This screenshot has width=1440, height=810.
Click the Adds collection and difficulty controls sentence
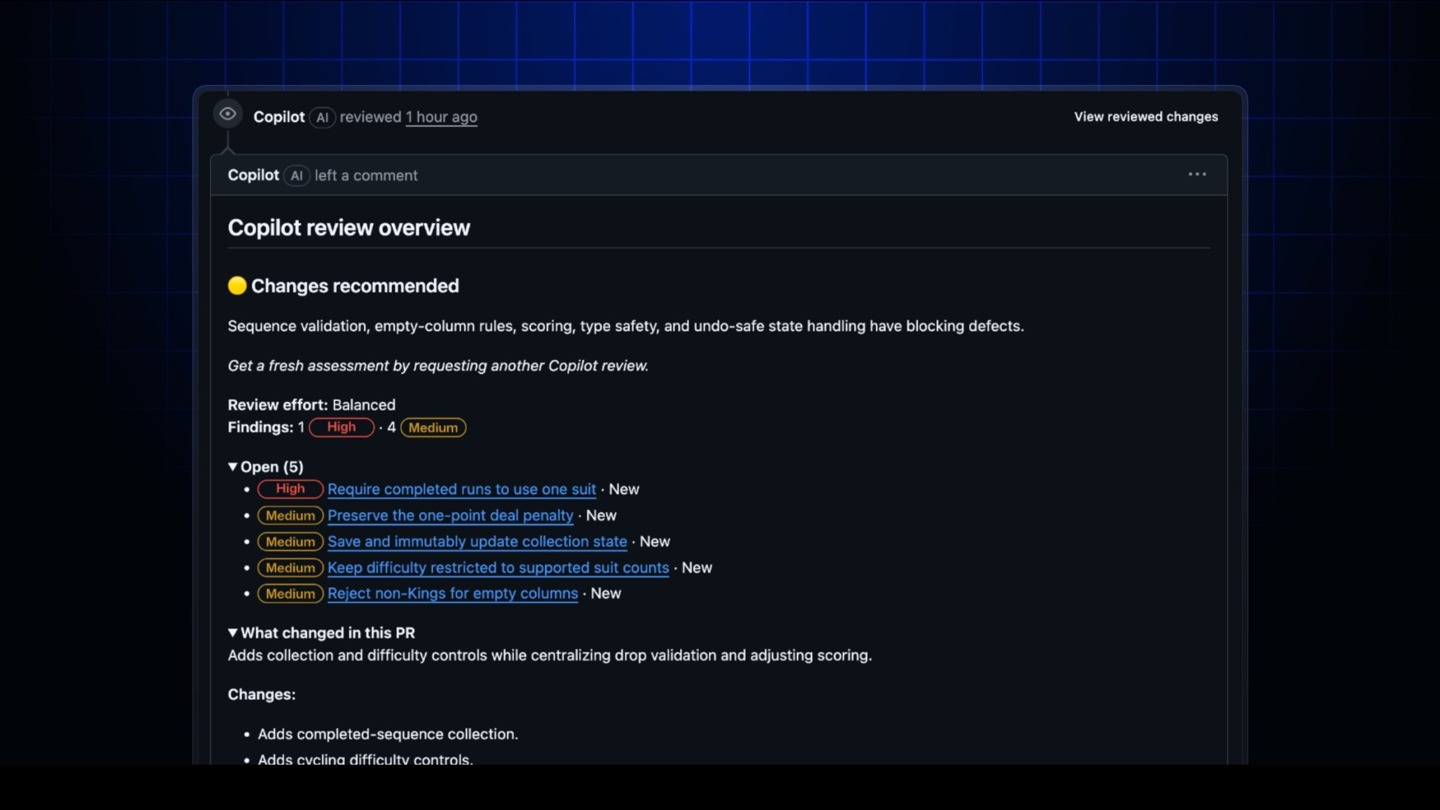(550, 655)
